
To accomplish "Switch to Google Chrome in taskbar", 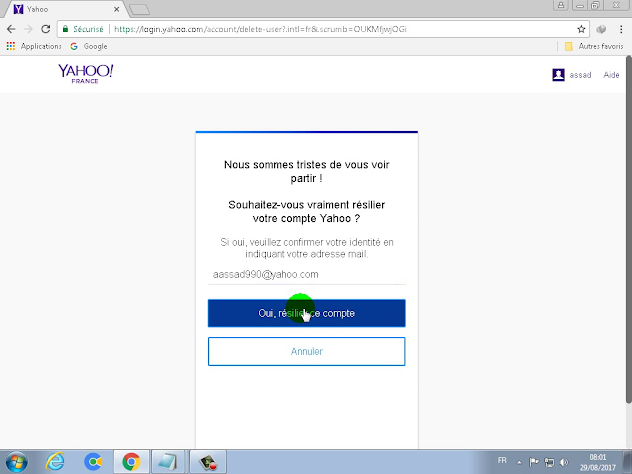I will (x=131, y=462).
